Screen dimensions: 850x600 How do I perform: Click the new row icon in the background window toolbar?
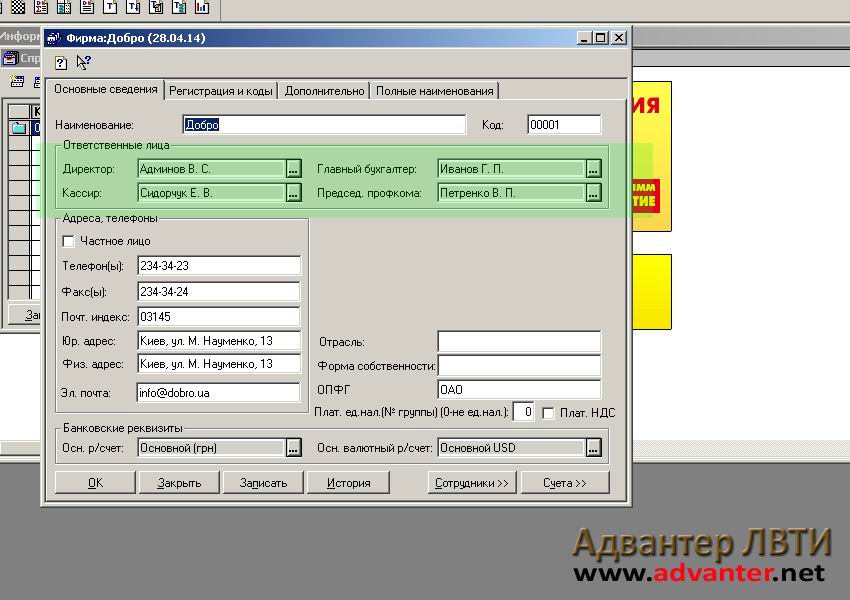click(x=17, y=81)
